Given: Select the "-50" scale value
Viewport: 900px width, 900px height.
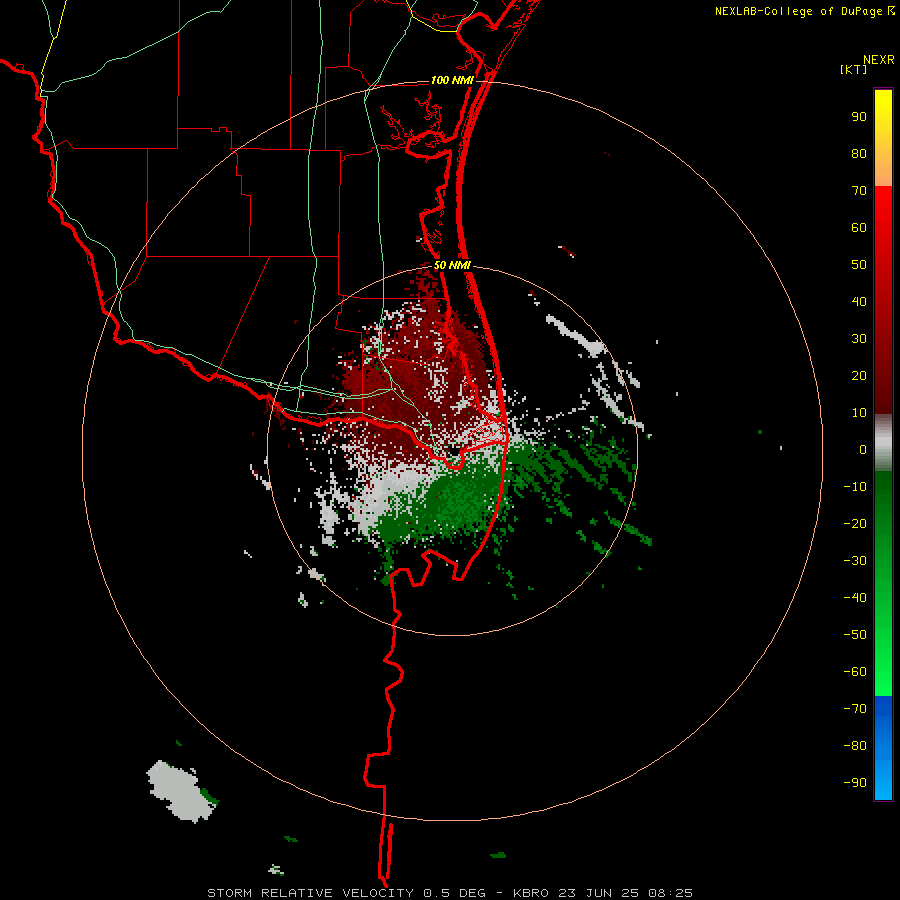Looking at the screenshot, I should [855, 635].
